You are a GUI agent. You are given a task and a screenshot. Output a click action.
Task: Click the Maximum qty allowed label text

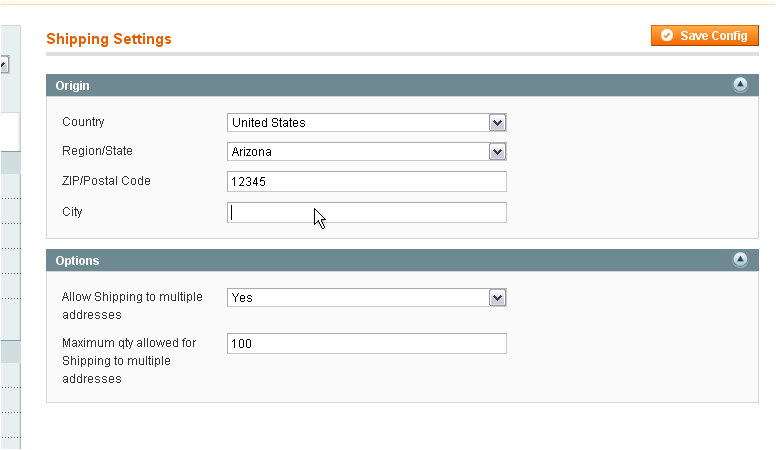pyautogui.click(x=129, y=360)
